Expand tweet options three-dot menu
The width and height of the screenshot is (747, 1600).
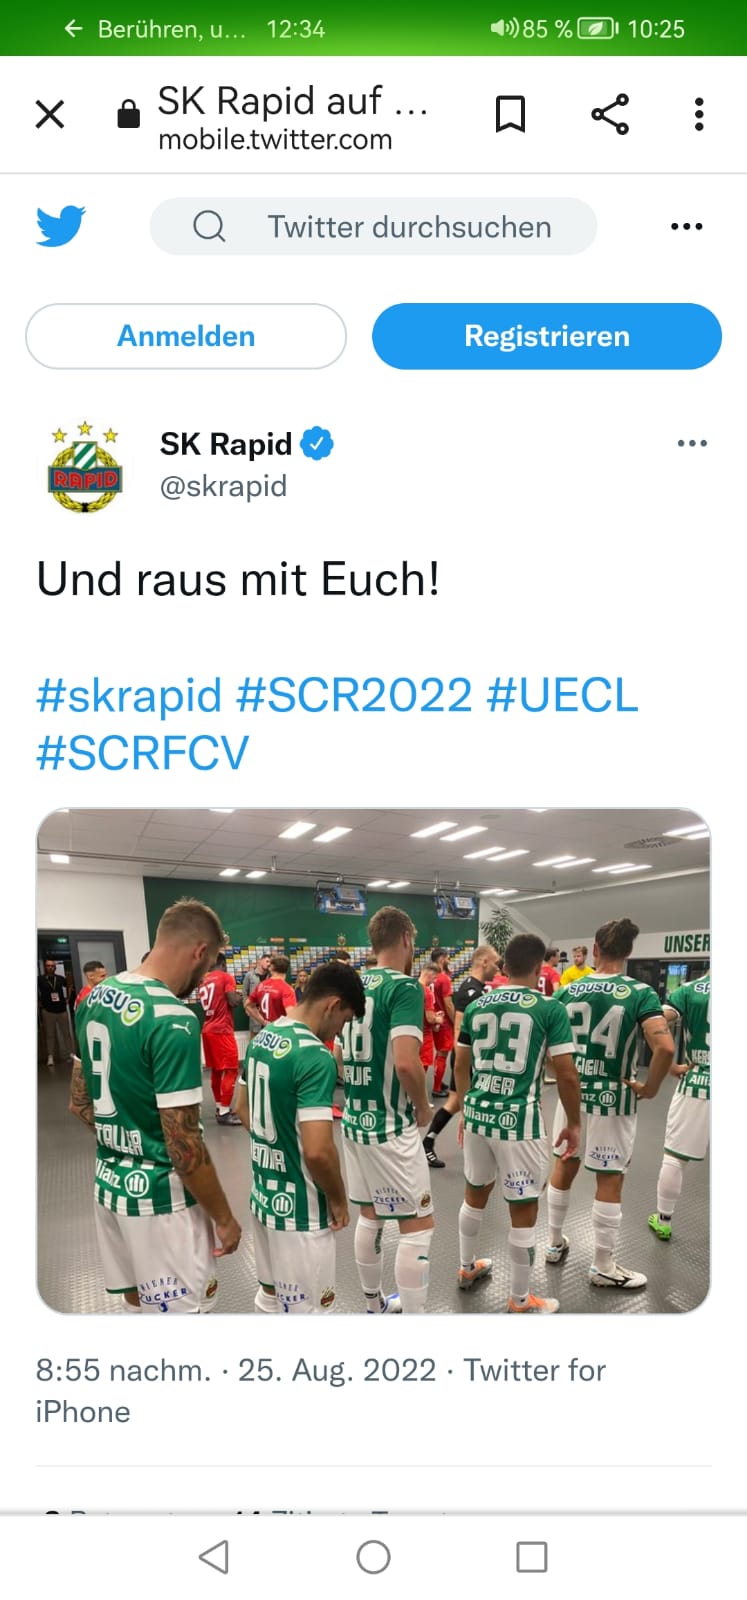pos(692,443)
